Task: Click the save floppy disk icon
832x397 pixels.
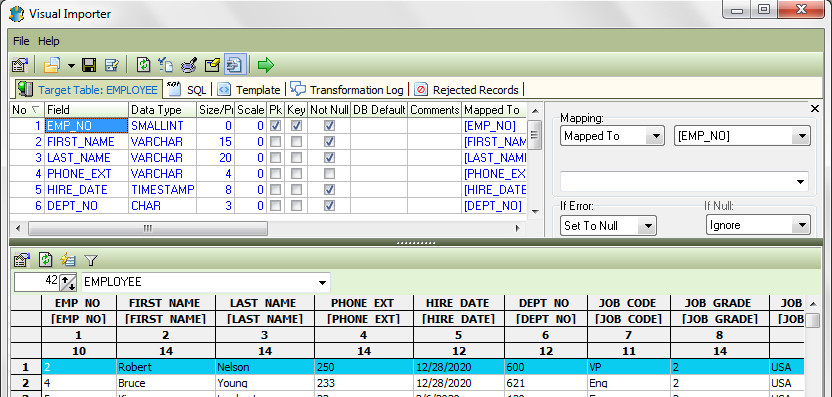Action: pos(89,65)
